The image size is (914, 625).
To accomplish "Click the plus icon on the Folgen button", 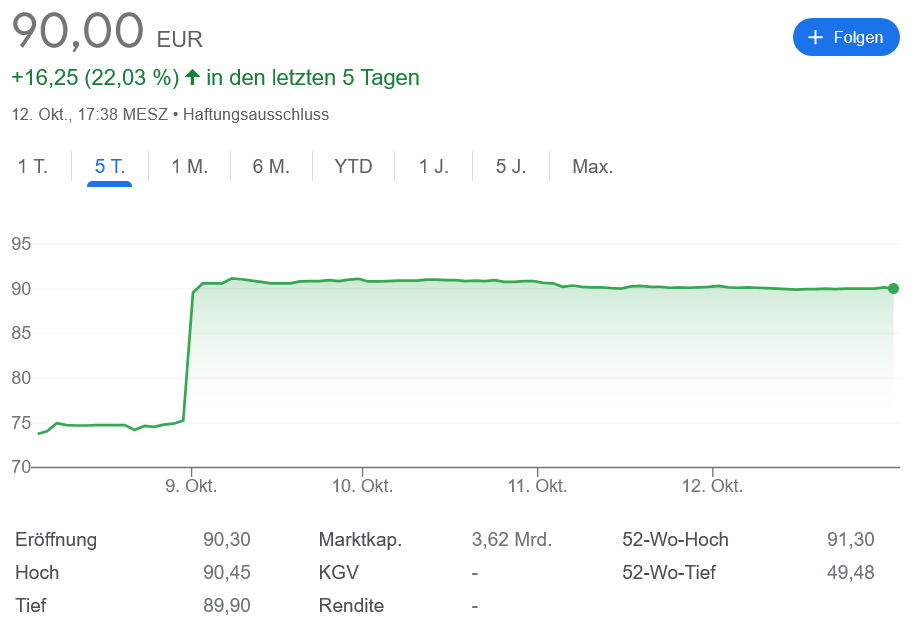I will (815, 37).
